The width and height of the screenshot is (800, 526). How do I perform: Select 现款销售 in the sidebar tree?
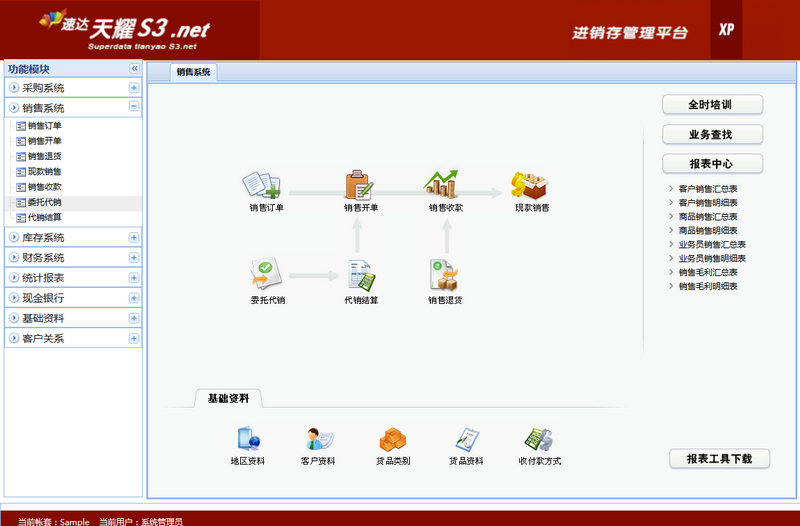point(44,172)
